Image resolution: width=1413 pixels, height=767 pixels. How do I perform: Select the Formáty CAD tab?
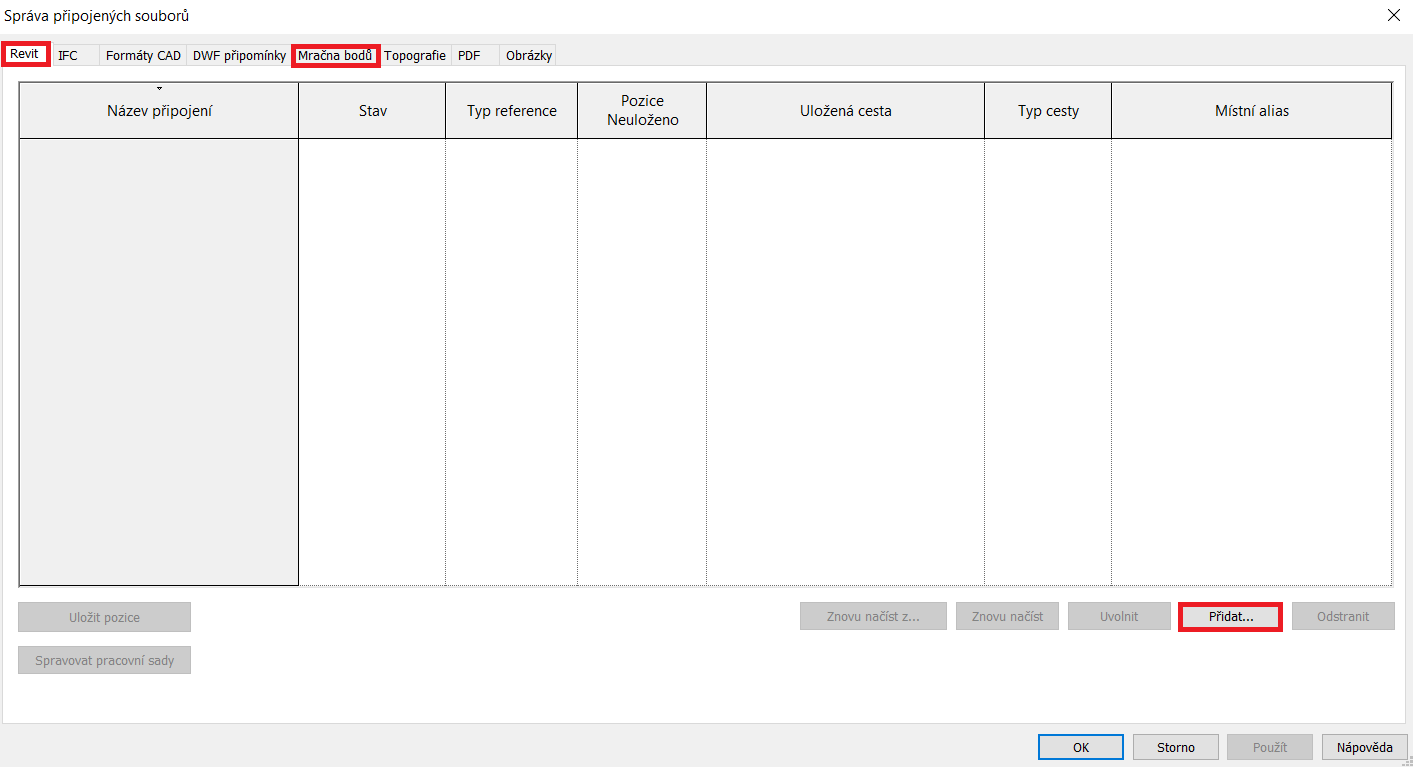click(143, 56)
